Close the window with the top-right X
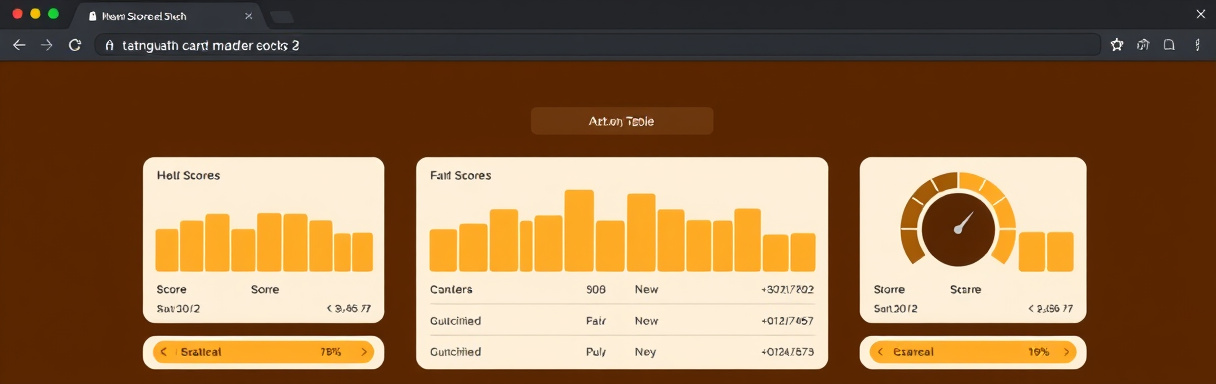 [x=1201, y=13]
